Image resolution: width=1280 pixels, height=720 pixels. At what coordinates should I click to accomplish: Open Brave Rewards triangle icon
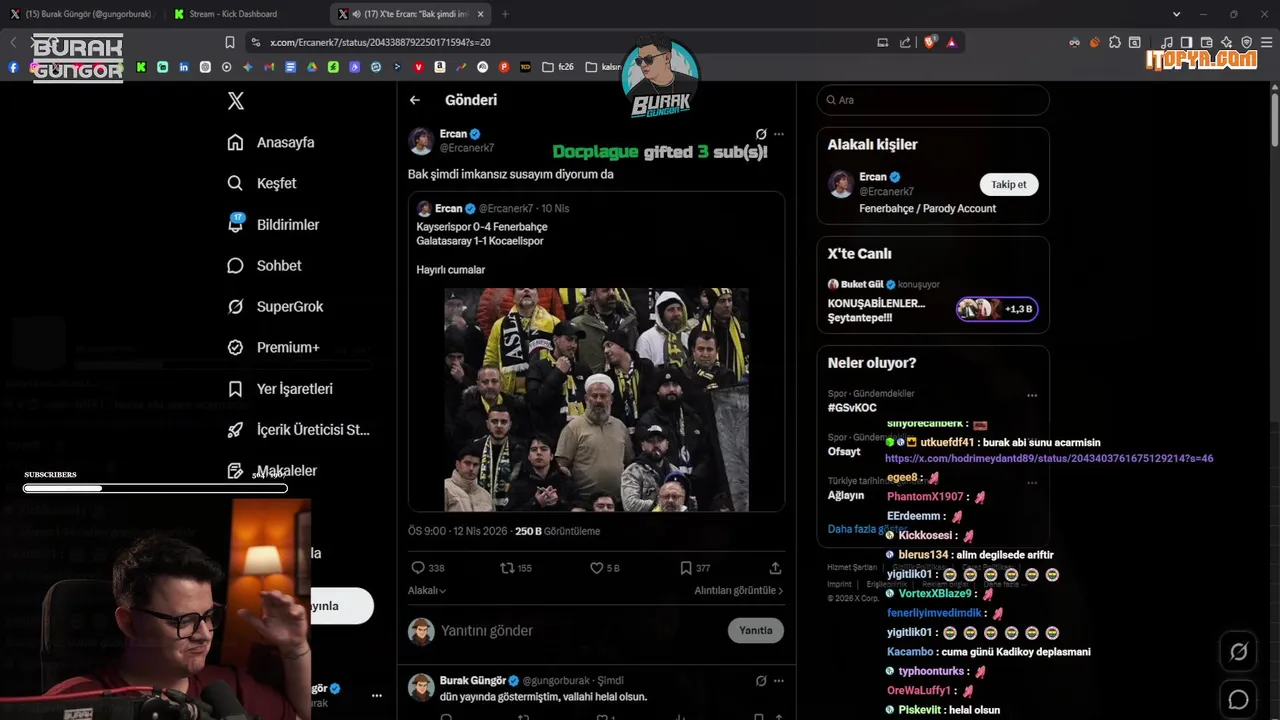point(951,42)
